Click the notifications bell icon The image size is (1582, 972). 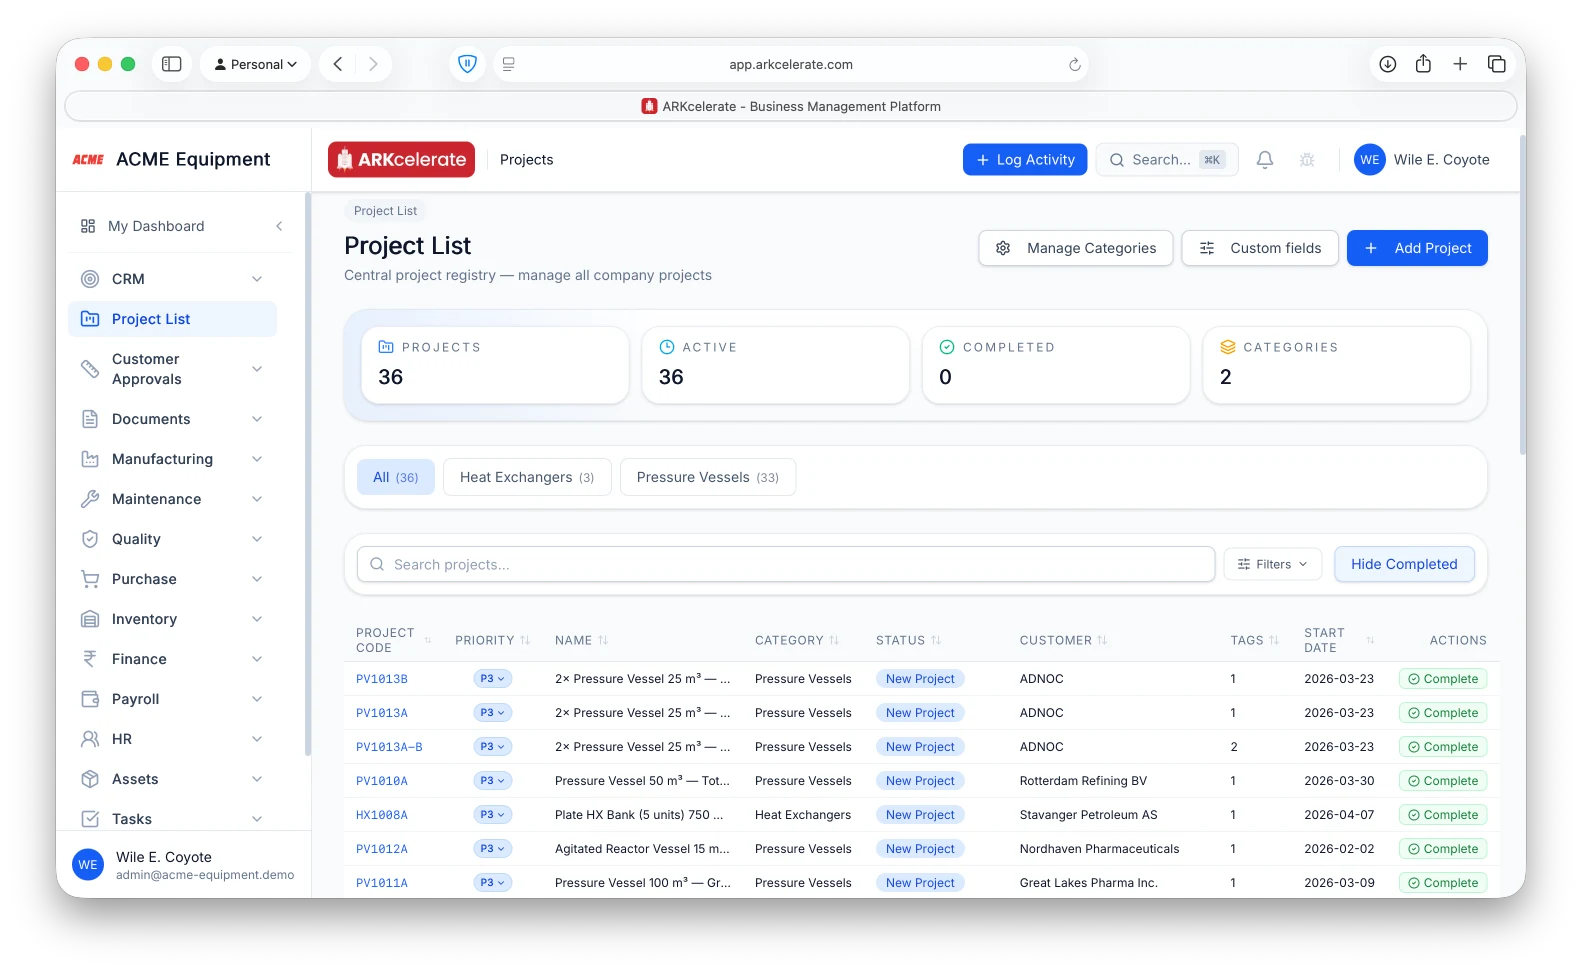pyautogui.click(x=1265, y=160)
